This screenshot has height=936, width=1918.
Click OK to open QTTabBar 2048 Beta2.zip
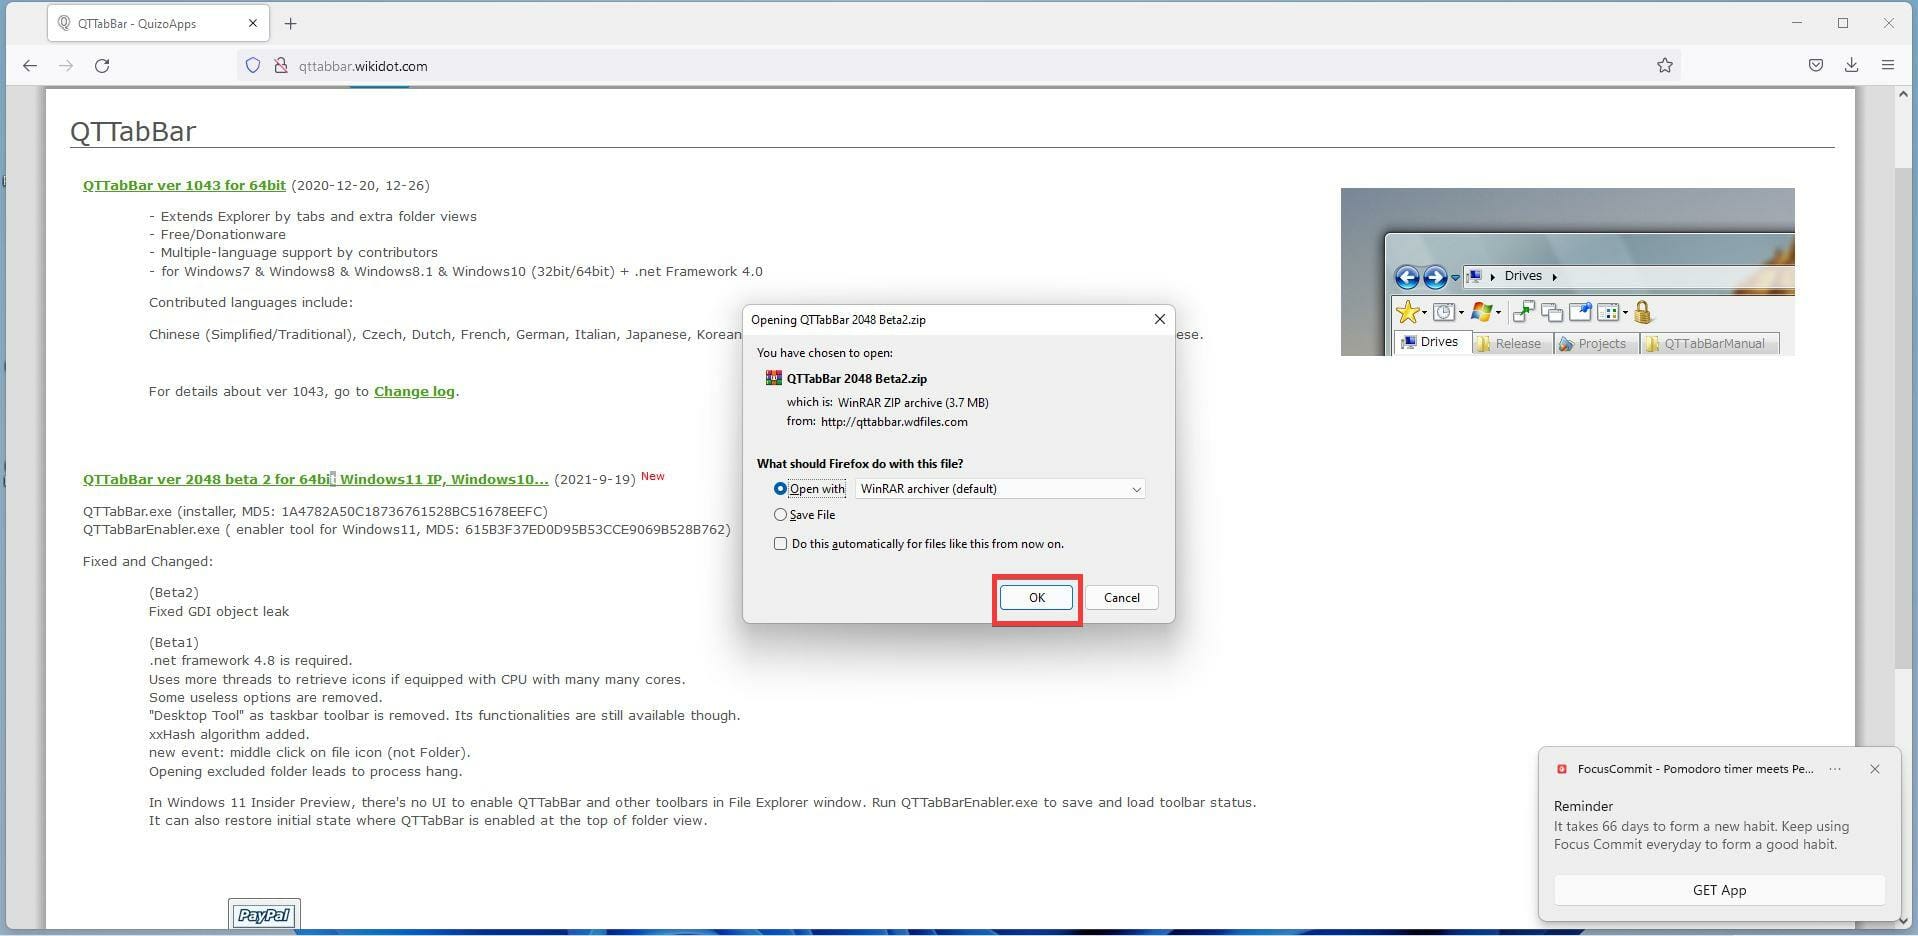(1036, 597)
